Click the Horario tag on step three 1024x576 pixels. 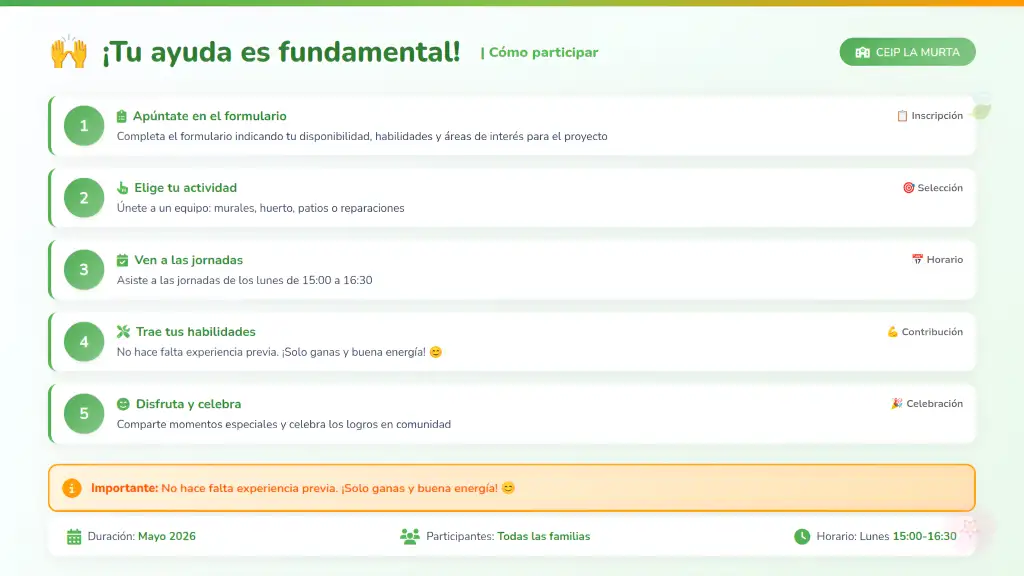[937, 260]
